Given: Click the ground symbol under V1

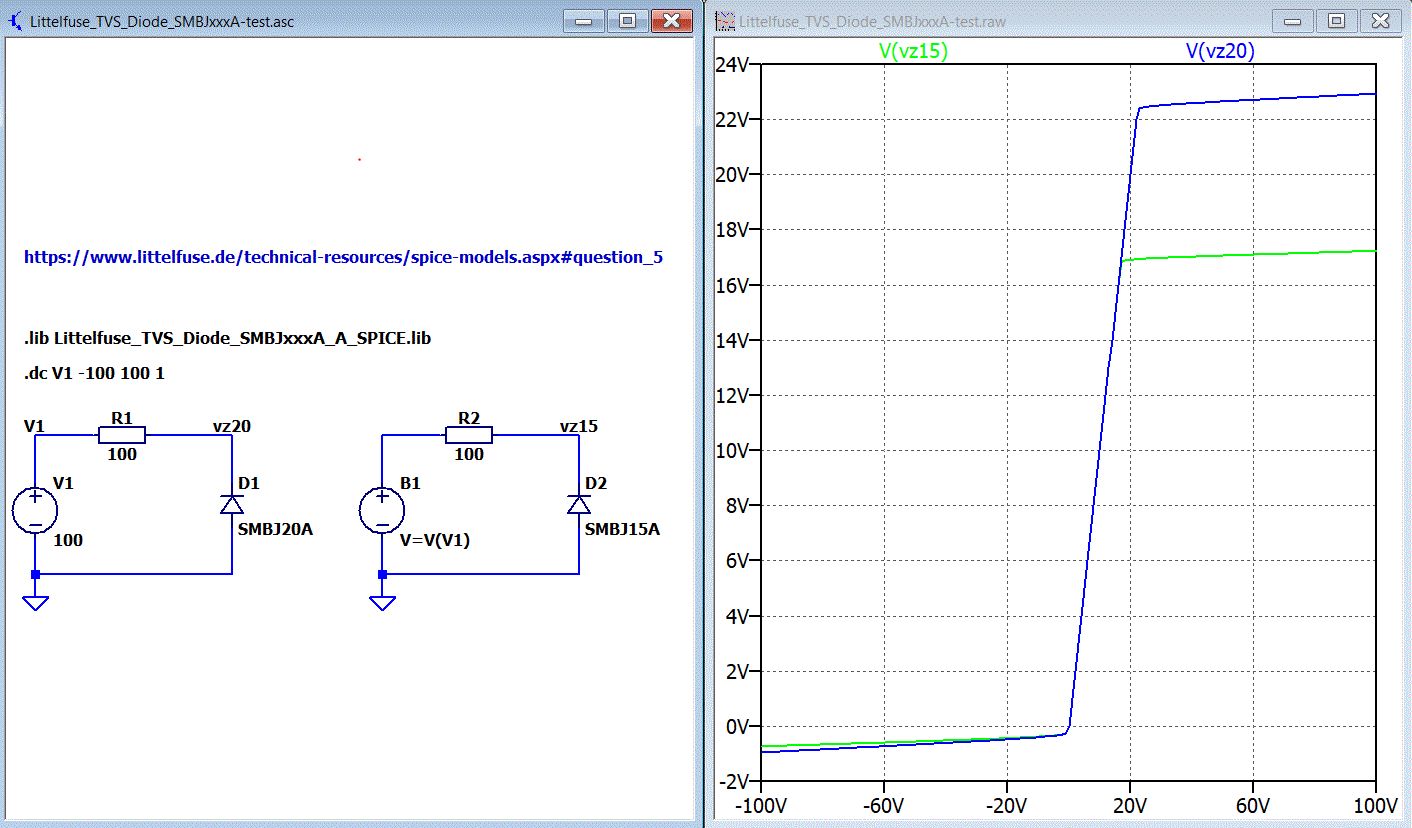Looking at the screenshot, I should pos(35,602).
